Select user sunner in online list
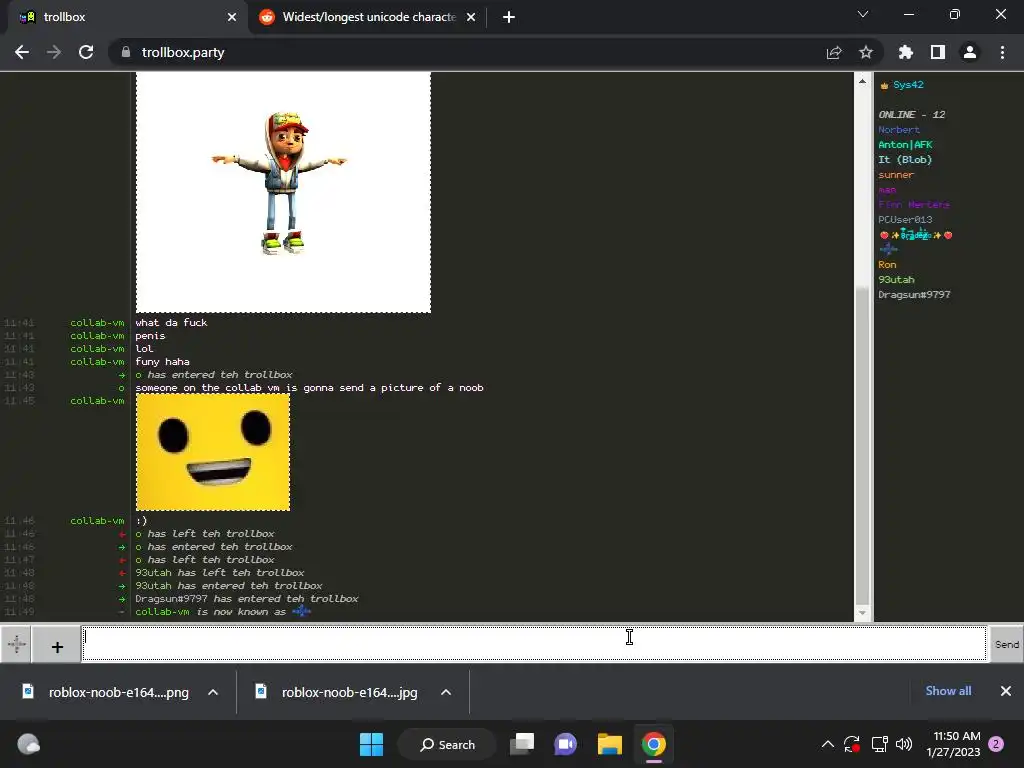 click(895, 175)
